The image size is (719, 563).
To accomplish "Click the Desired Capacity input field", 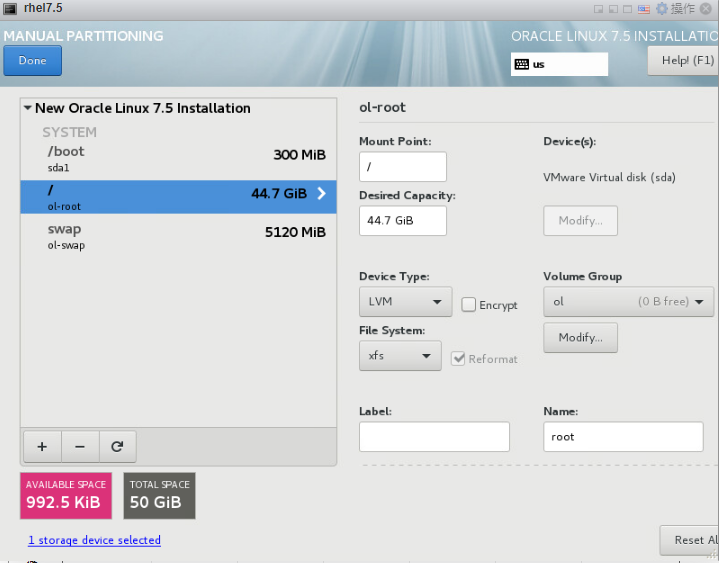I will pyautogui.click(x=403, y=221).
